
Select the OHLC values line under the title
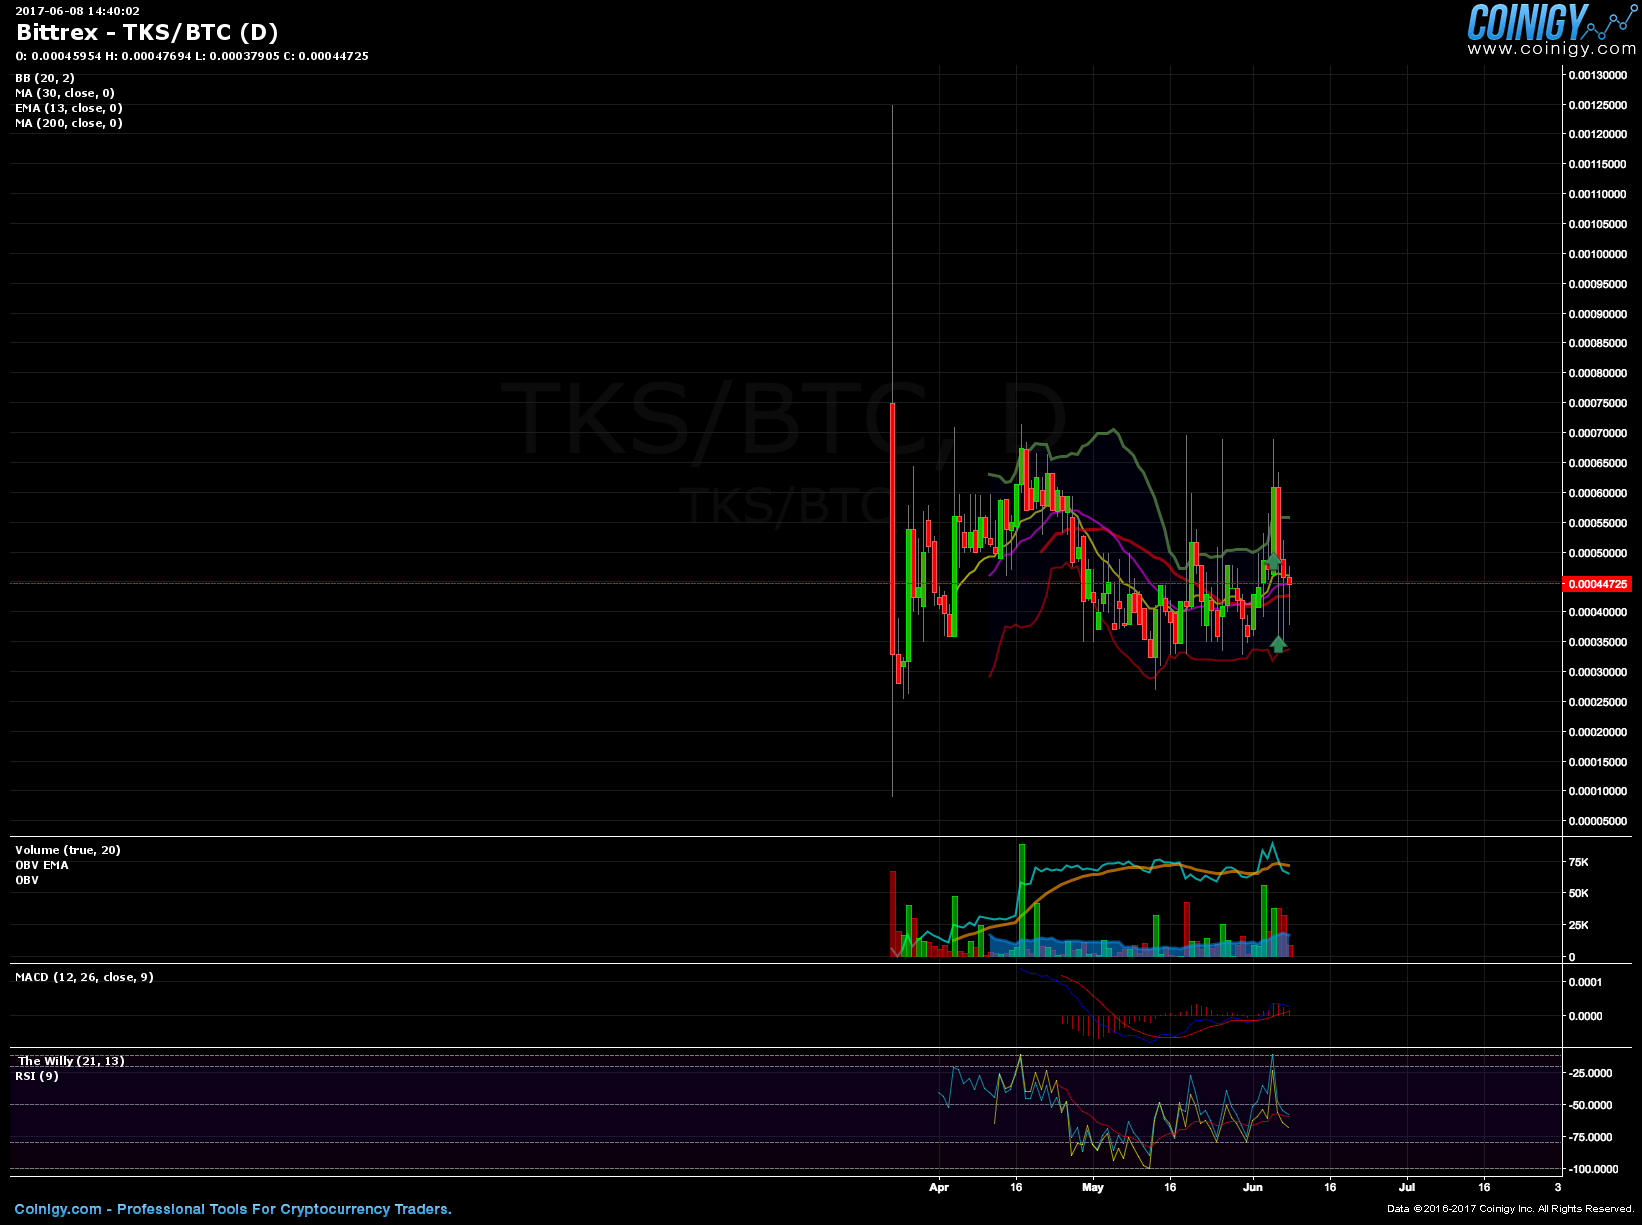point(192,56)
